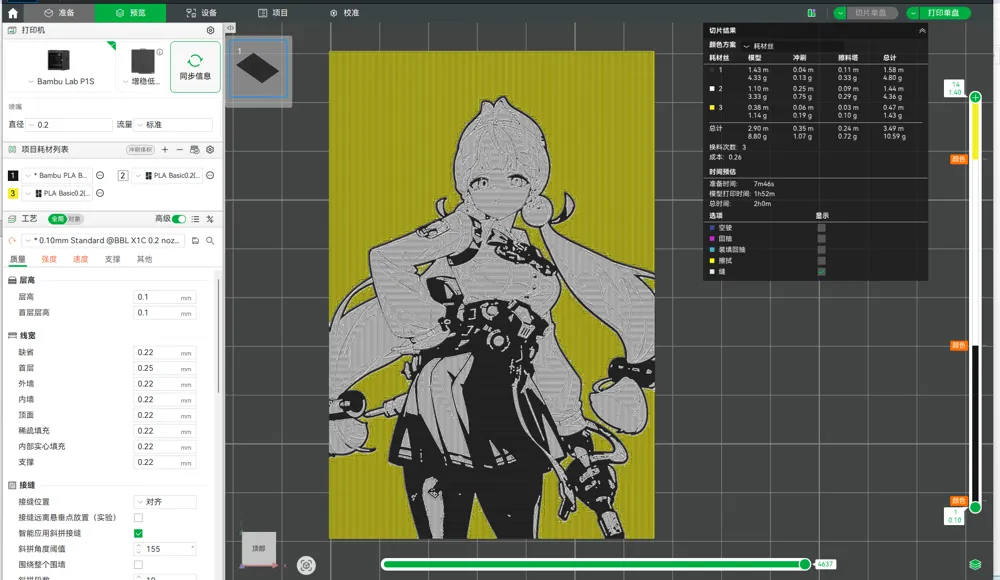Open filament 3 PLA Basic preset dropdown
Viewport: 1000px width, 580px height.
tap(58, 193)
